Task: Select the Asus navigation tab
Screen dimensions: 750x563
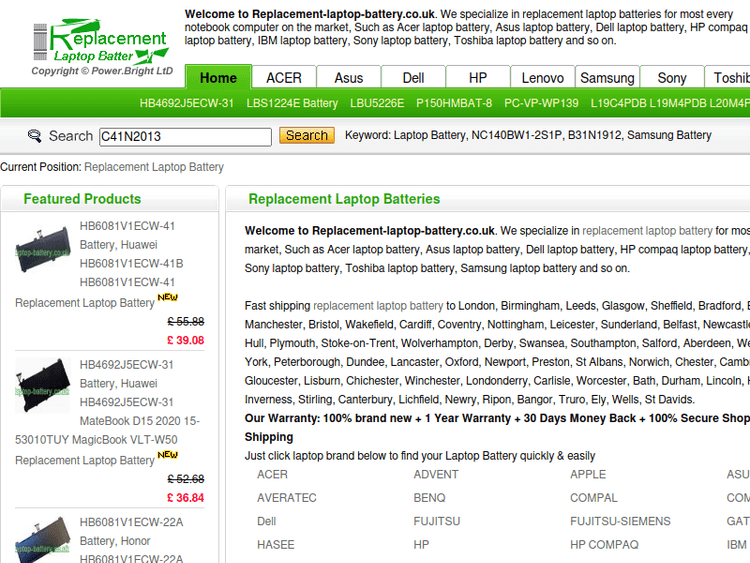Action: (x=349, y=78)
